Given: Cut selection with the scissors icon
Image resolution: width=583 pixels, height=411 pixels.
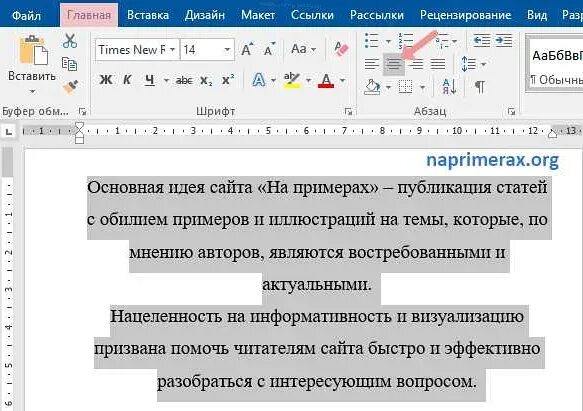Looking at the screenshot, I should [70, 41].
